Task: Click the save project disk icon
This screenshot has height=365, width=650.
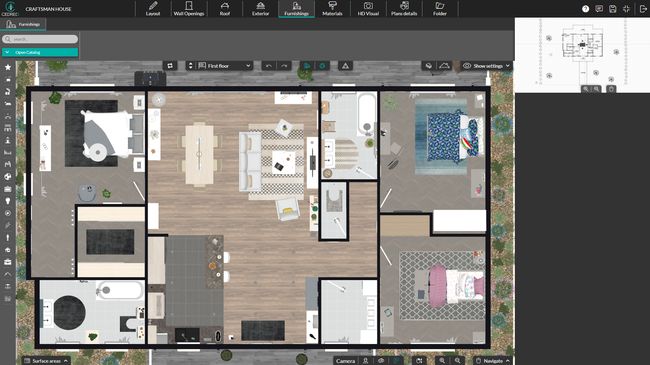Action: (x=613, y=9)
